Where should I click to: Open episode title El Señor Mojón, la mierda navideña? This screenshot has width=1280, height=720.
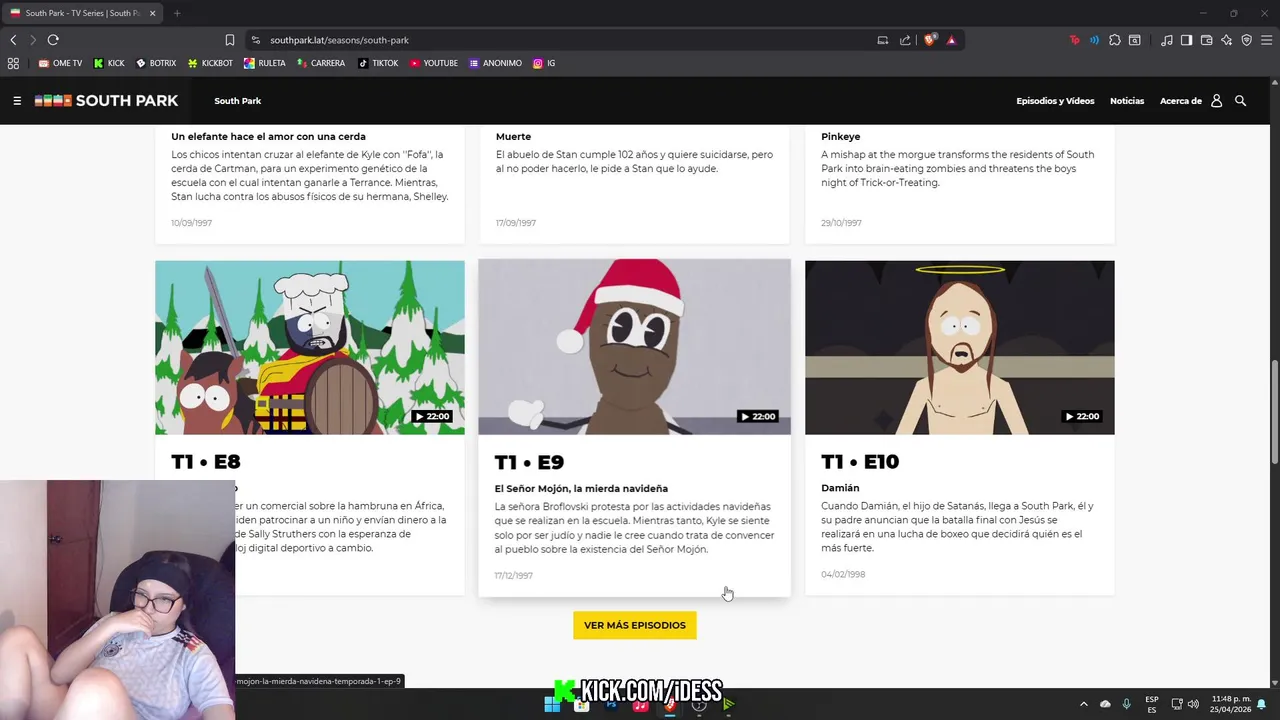[x=581, y=489]
